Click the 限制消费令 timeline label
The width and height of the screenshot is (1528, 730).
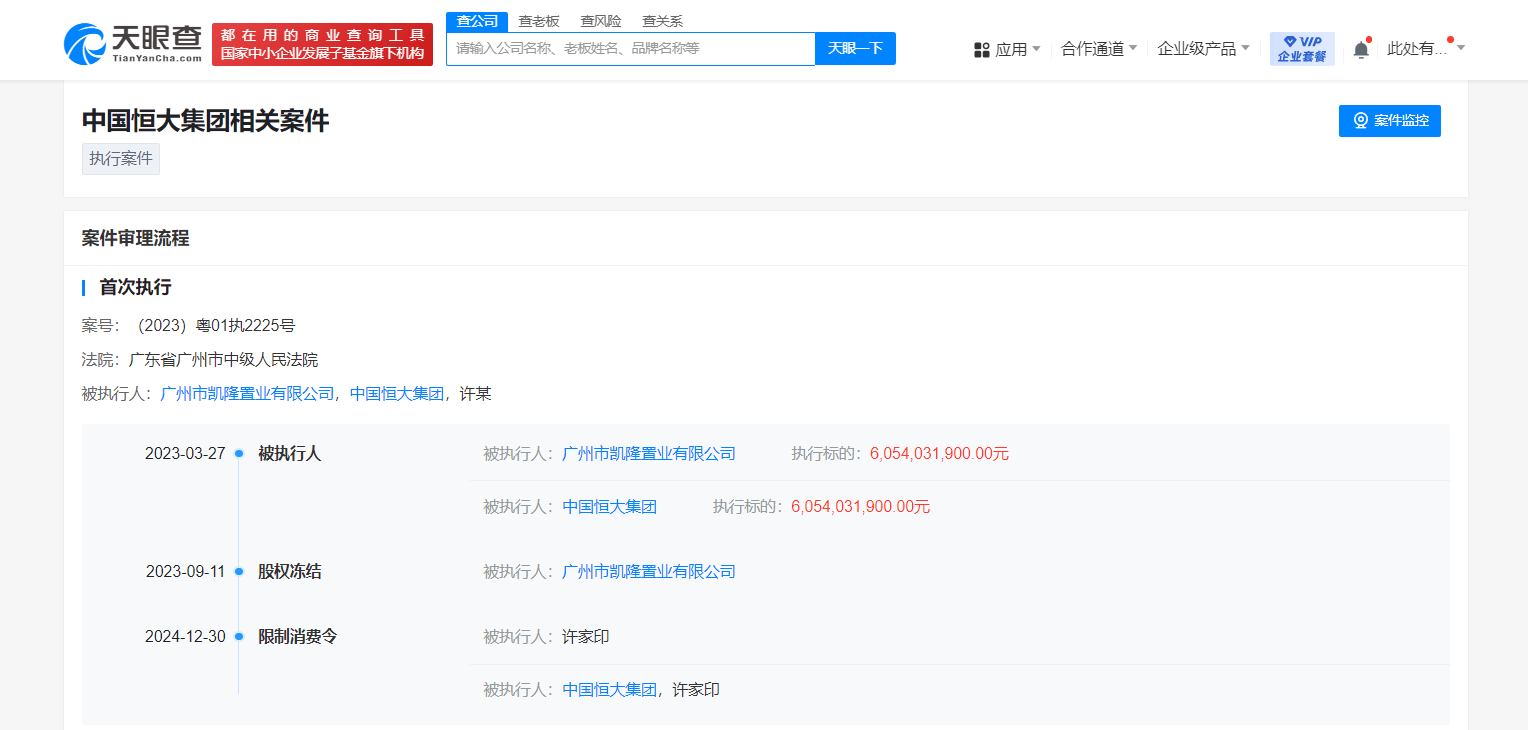[298, 636]
